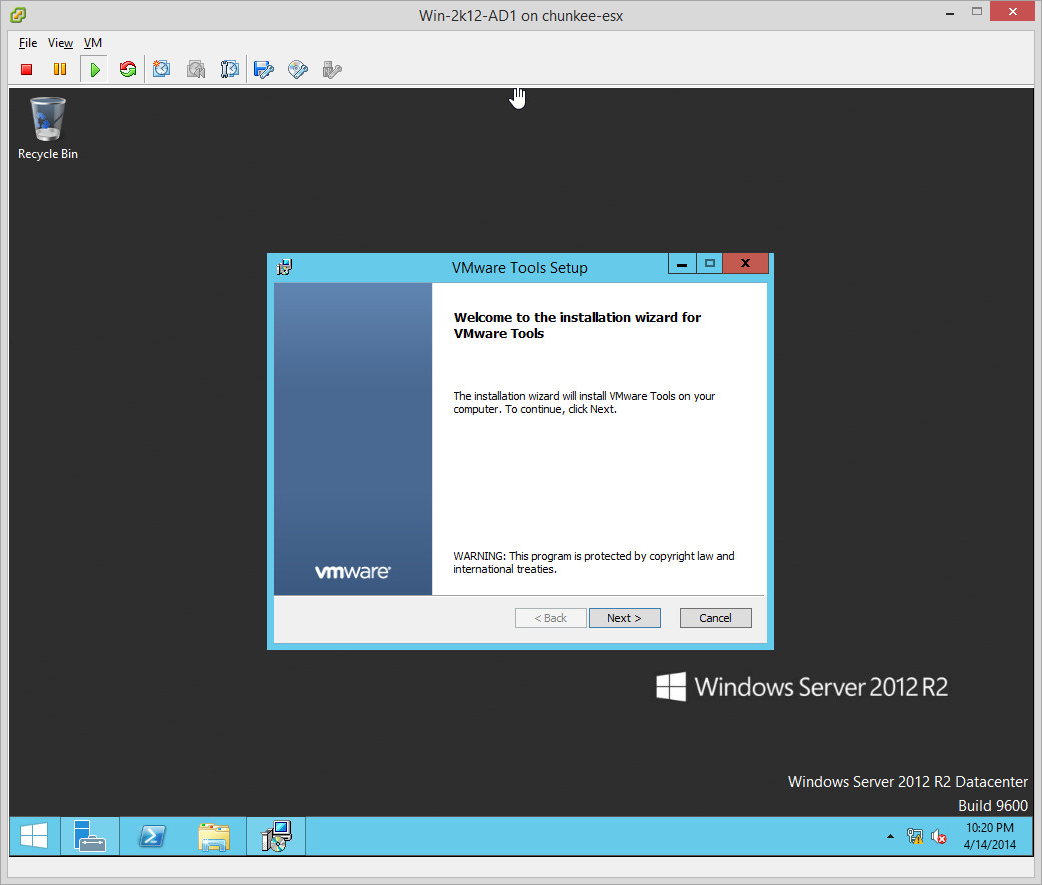The height and width of the screenshot is (885, 1042).
Task: Open PowerShell from the taskbar
Action: [151, 836]
